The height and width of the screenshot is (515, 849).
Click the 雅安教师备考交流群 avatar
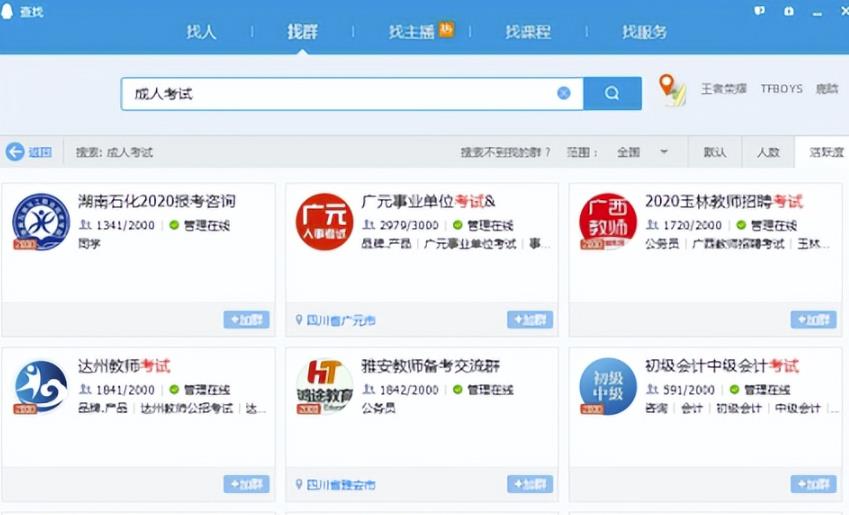pyautogui.click(x=324, y=386)
